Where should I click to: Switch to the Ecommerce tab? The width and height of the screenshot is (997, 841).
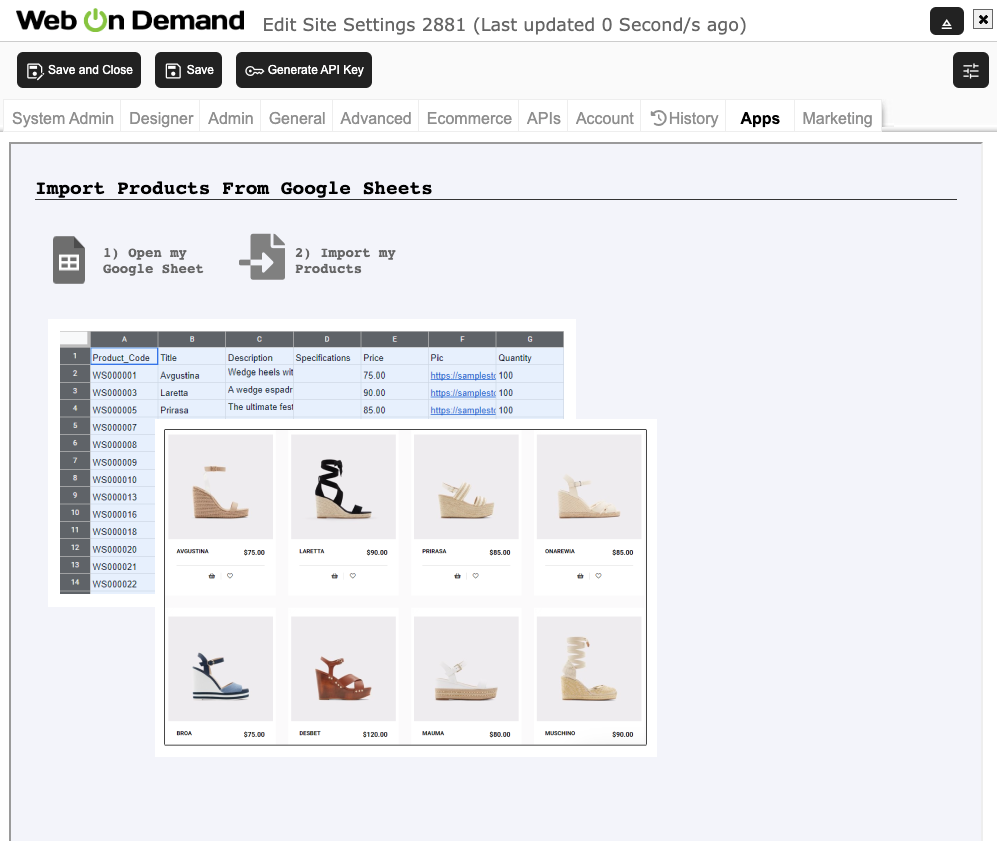[x=469, y=118]
